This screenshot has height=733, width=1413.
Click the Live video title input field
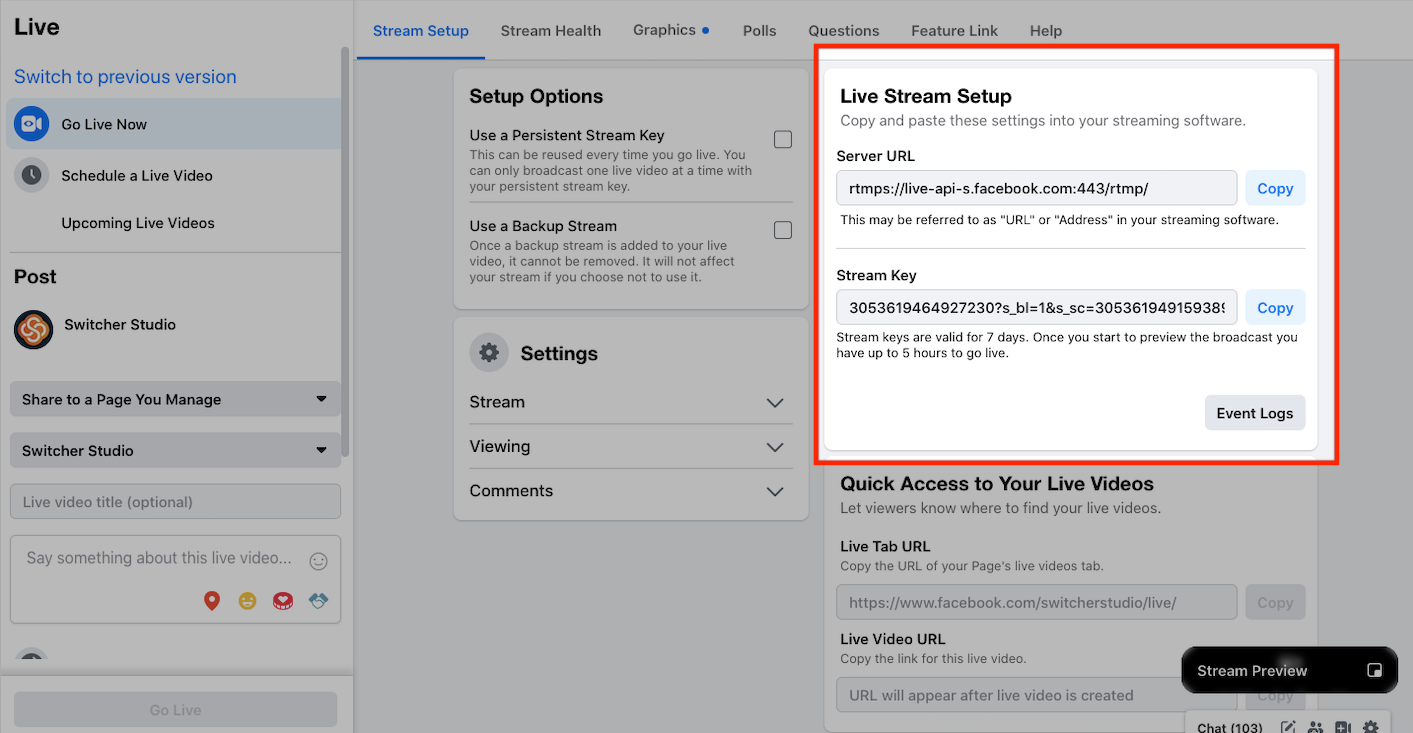(x=175, y=502)
